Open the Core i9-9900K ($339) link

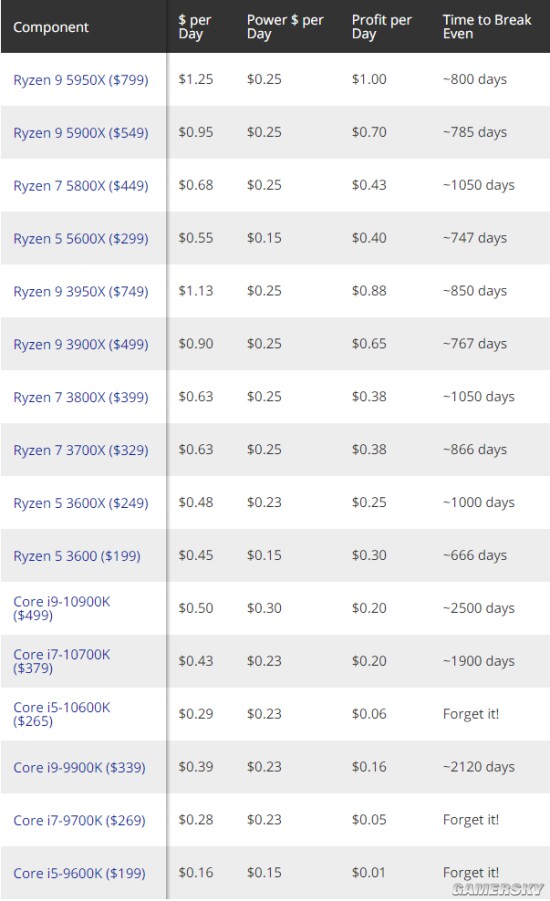coord(79,767)
